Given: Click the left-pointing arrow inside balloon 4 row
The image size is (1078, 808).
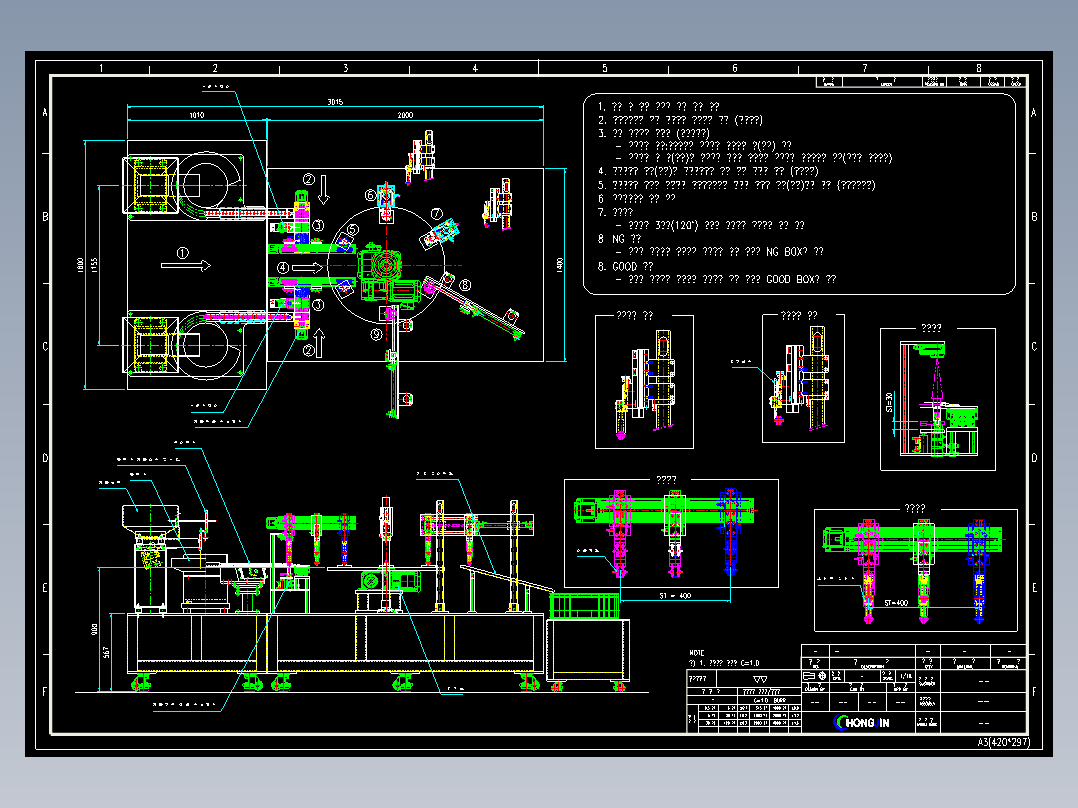Looking at the screenshot, I should pyautogui.click(x=305, y=266).
